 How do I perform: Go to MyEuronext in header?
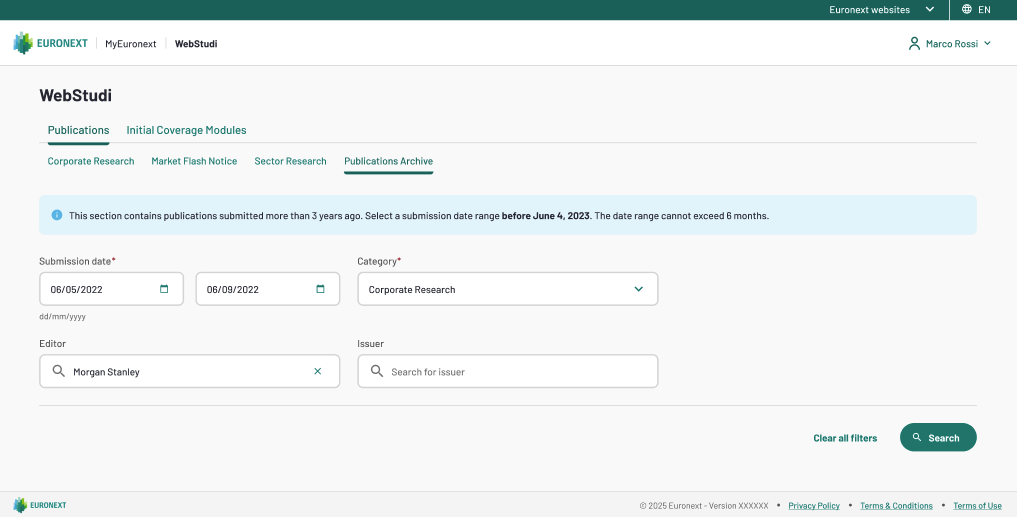pos(131,43)
